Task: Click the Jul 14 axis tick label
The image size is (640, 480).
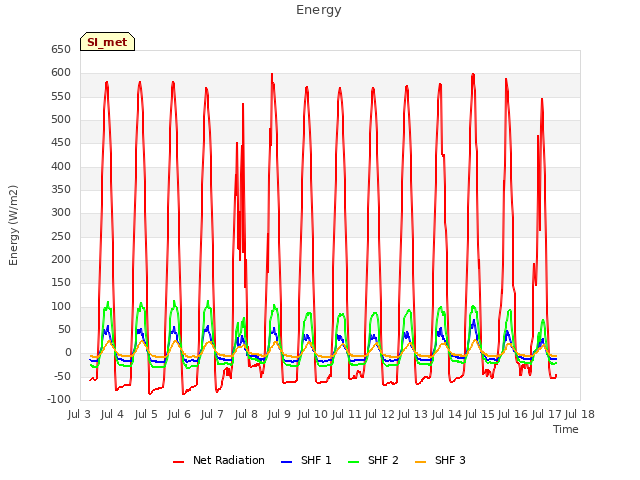Action: (446, 414)
